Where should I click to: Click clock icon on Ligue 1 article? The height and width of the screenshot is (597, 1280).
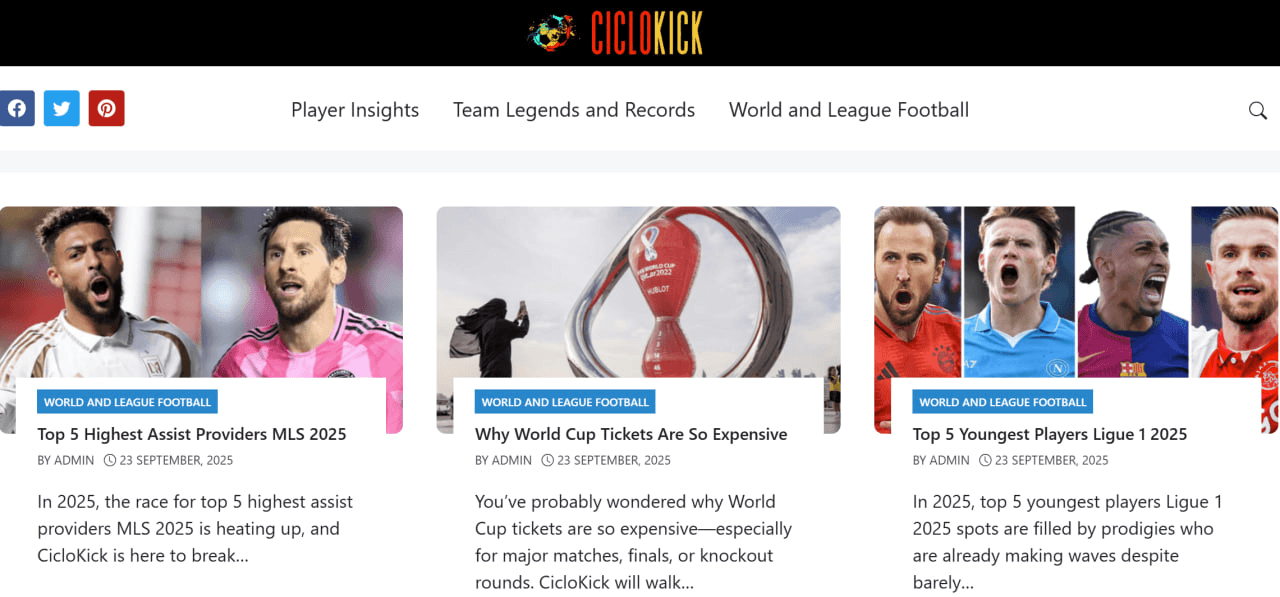pos(985,460)
